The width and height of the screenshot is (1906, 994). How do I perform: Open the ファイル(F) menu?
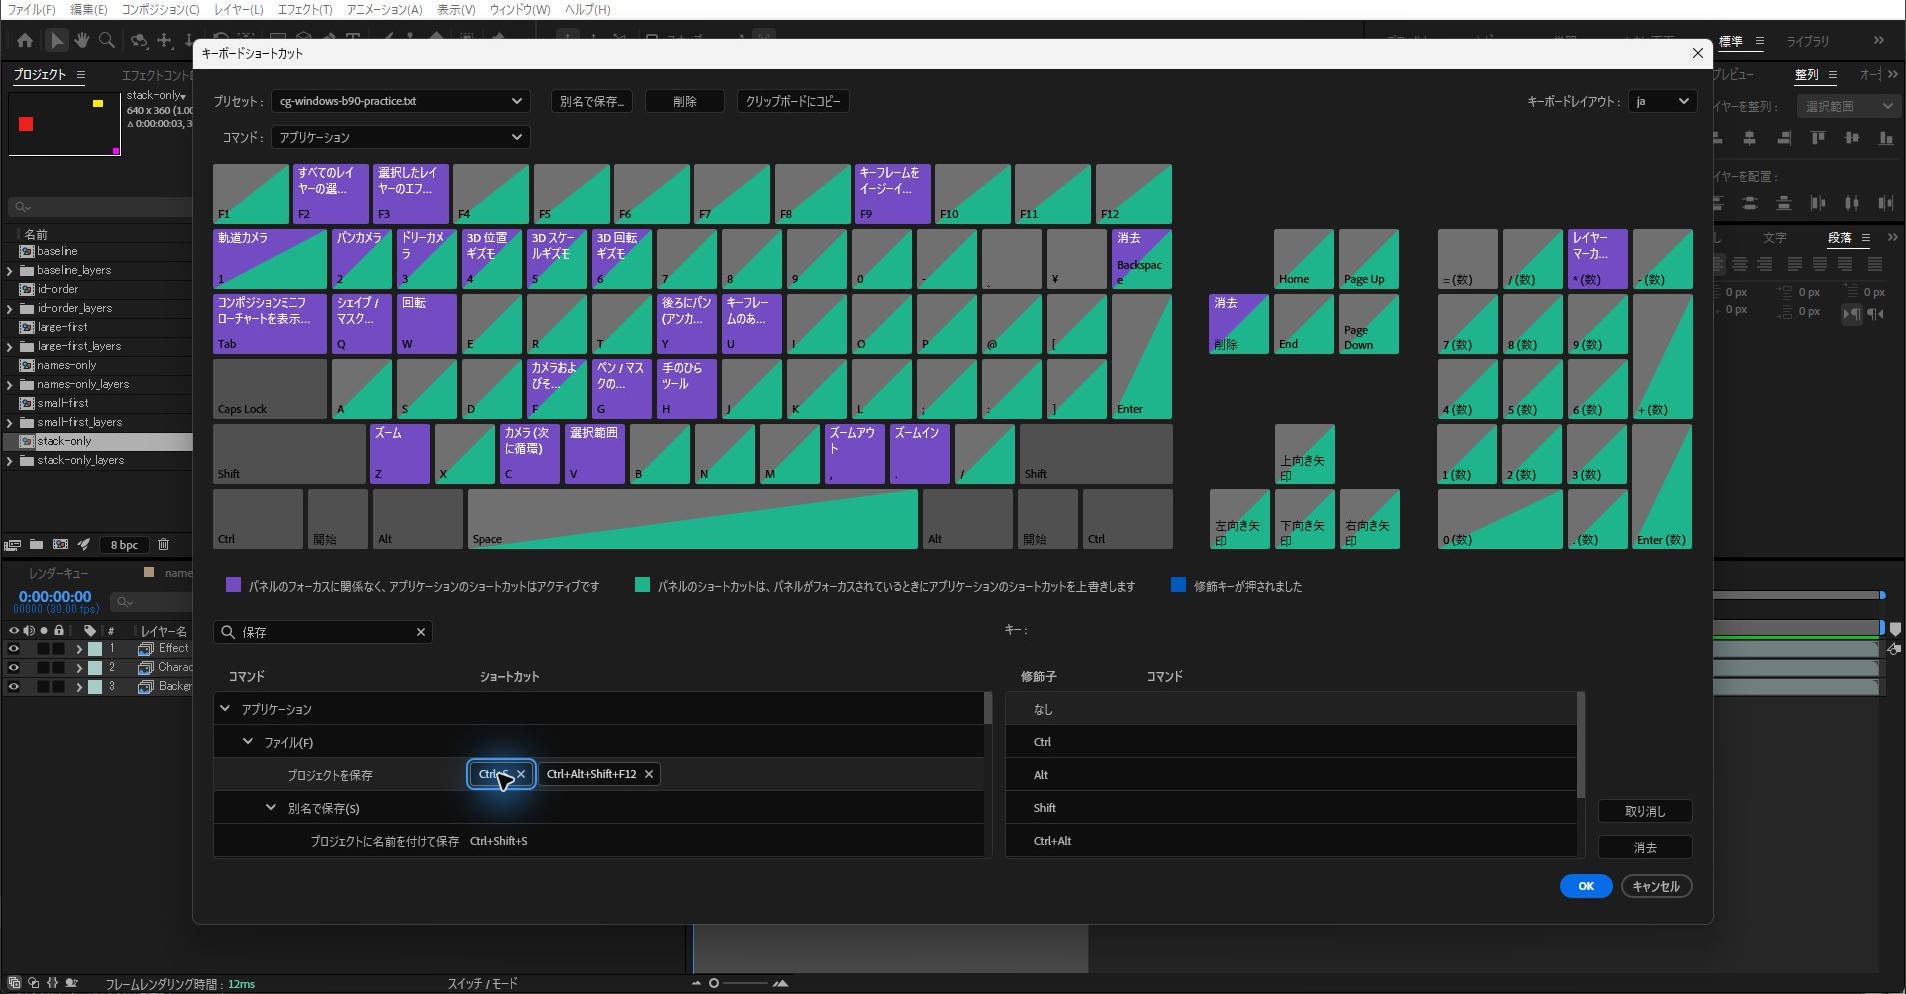(x=32, y=9)
